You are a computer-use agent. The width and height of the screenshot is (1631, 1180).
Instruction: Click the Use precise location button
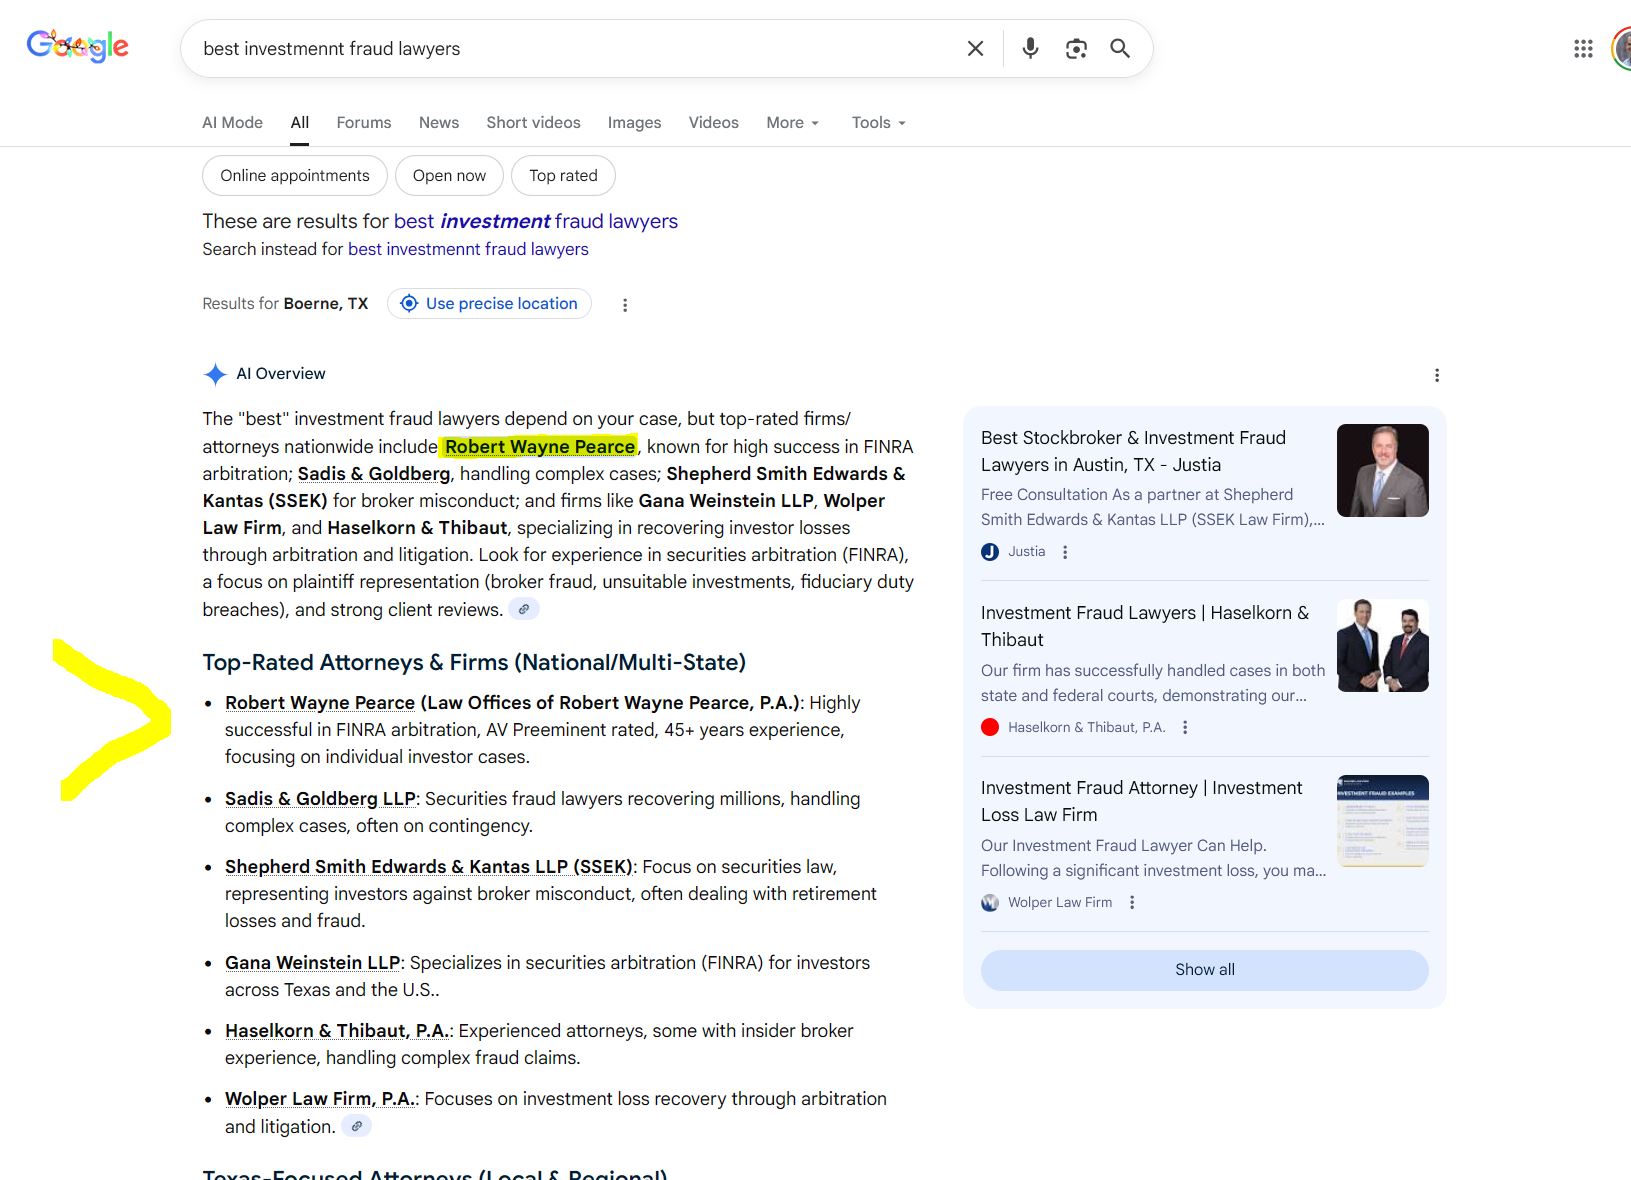(x=489, y=304)
